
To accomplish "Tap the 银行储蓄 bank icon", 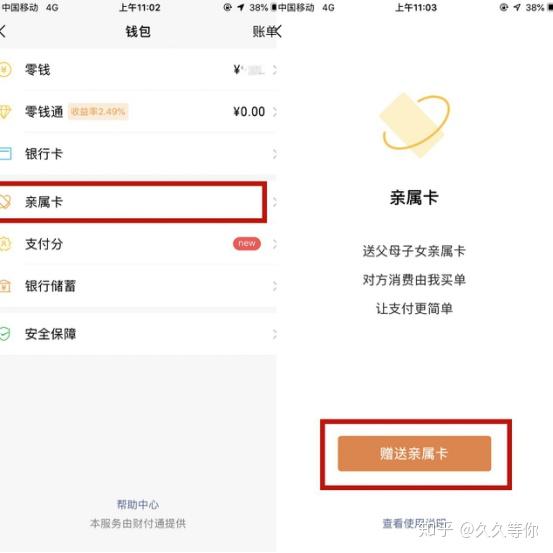I will click(5, 286).
